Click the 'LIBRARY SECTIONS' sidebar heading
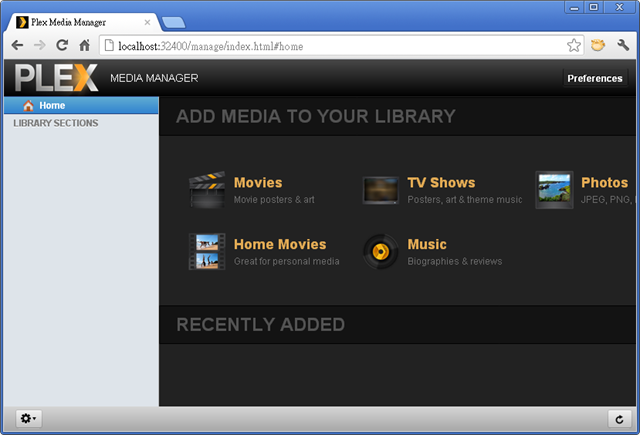The height and width of the screenshot is (435, 640). [56, 123]
